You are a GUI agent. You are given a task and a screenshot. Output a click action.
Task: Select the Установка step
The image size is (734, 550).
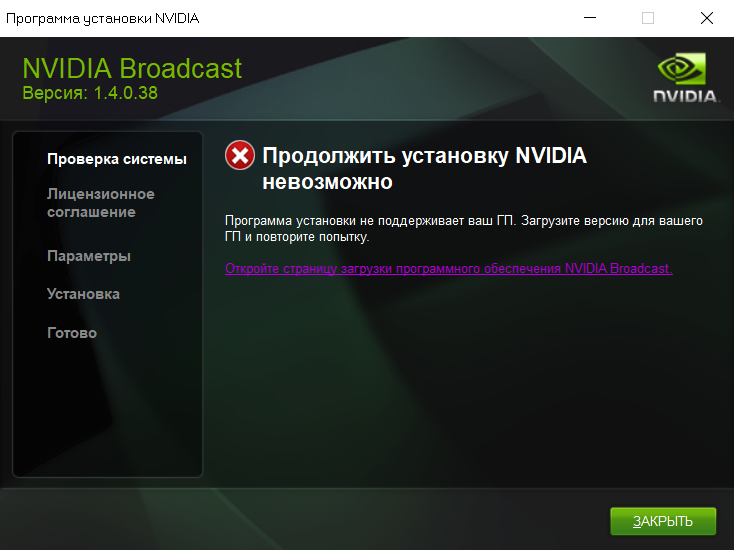[83, 294]
